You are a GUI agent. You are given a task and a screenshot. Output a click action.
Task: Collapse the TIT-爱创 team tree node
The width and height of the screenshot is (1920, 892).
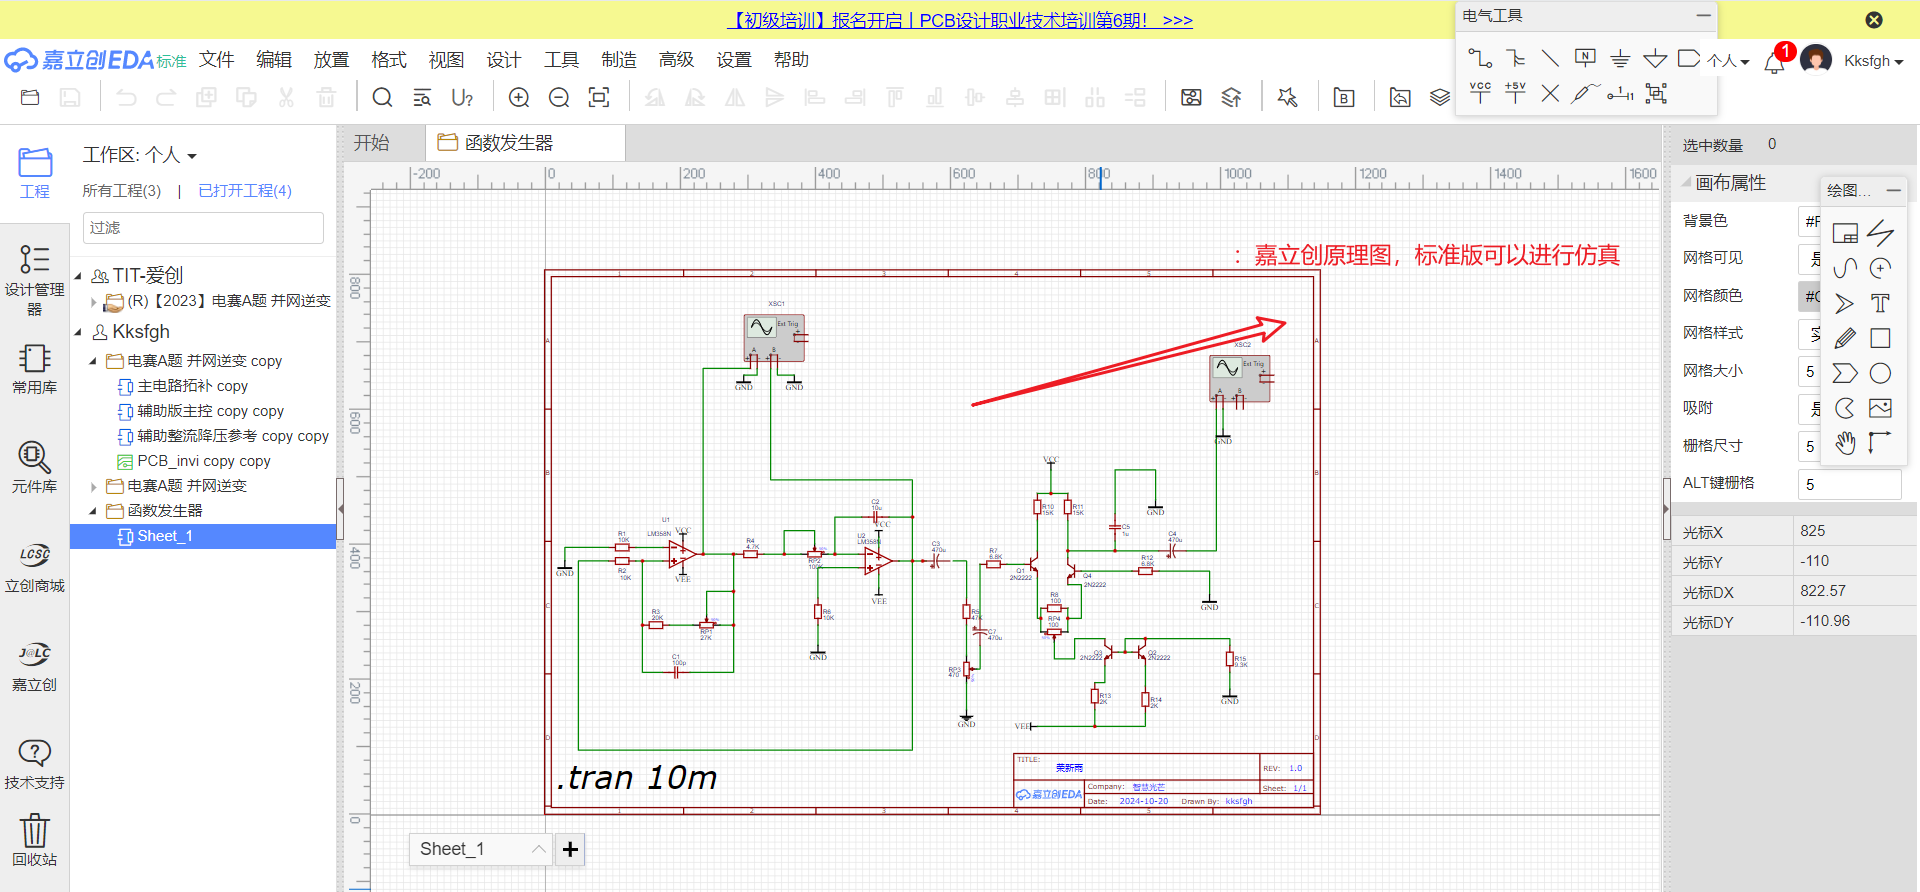coord(78,276)
